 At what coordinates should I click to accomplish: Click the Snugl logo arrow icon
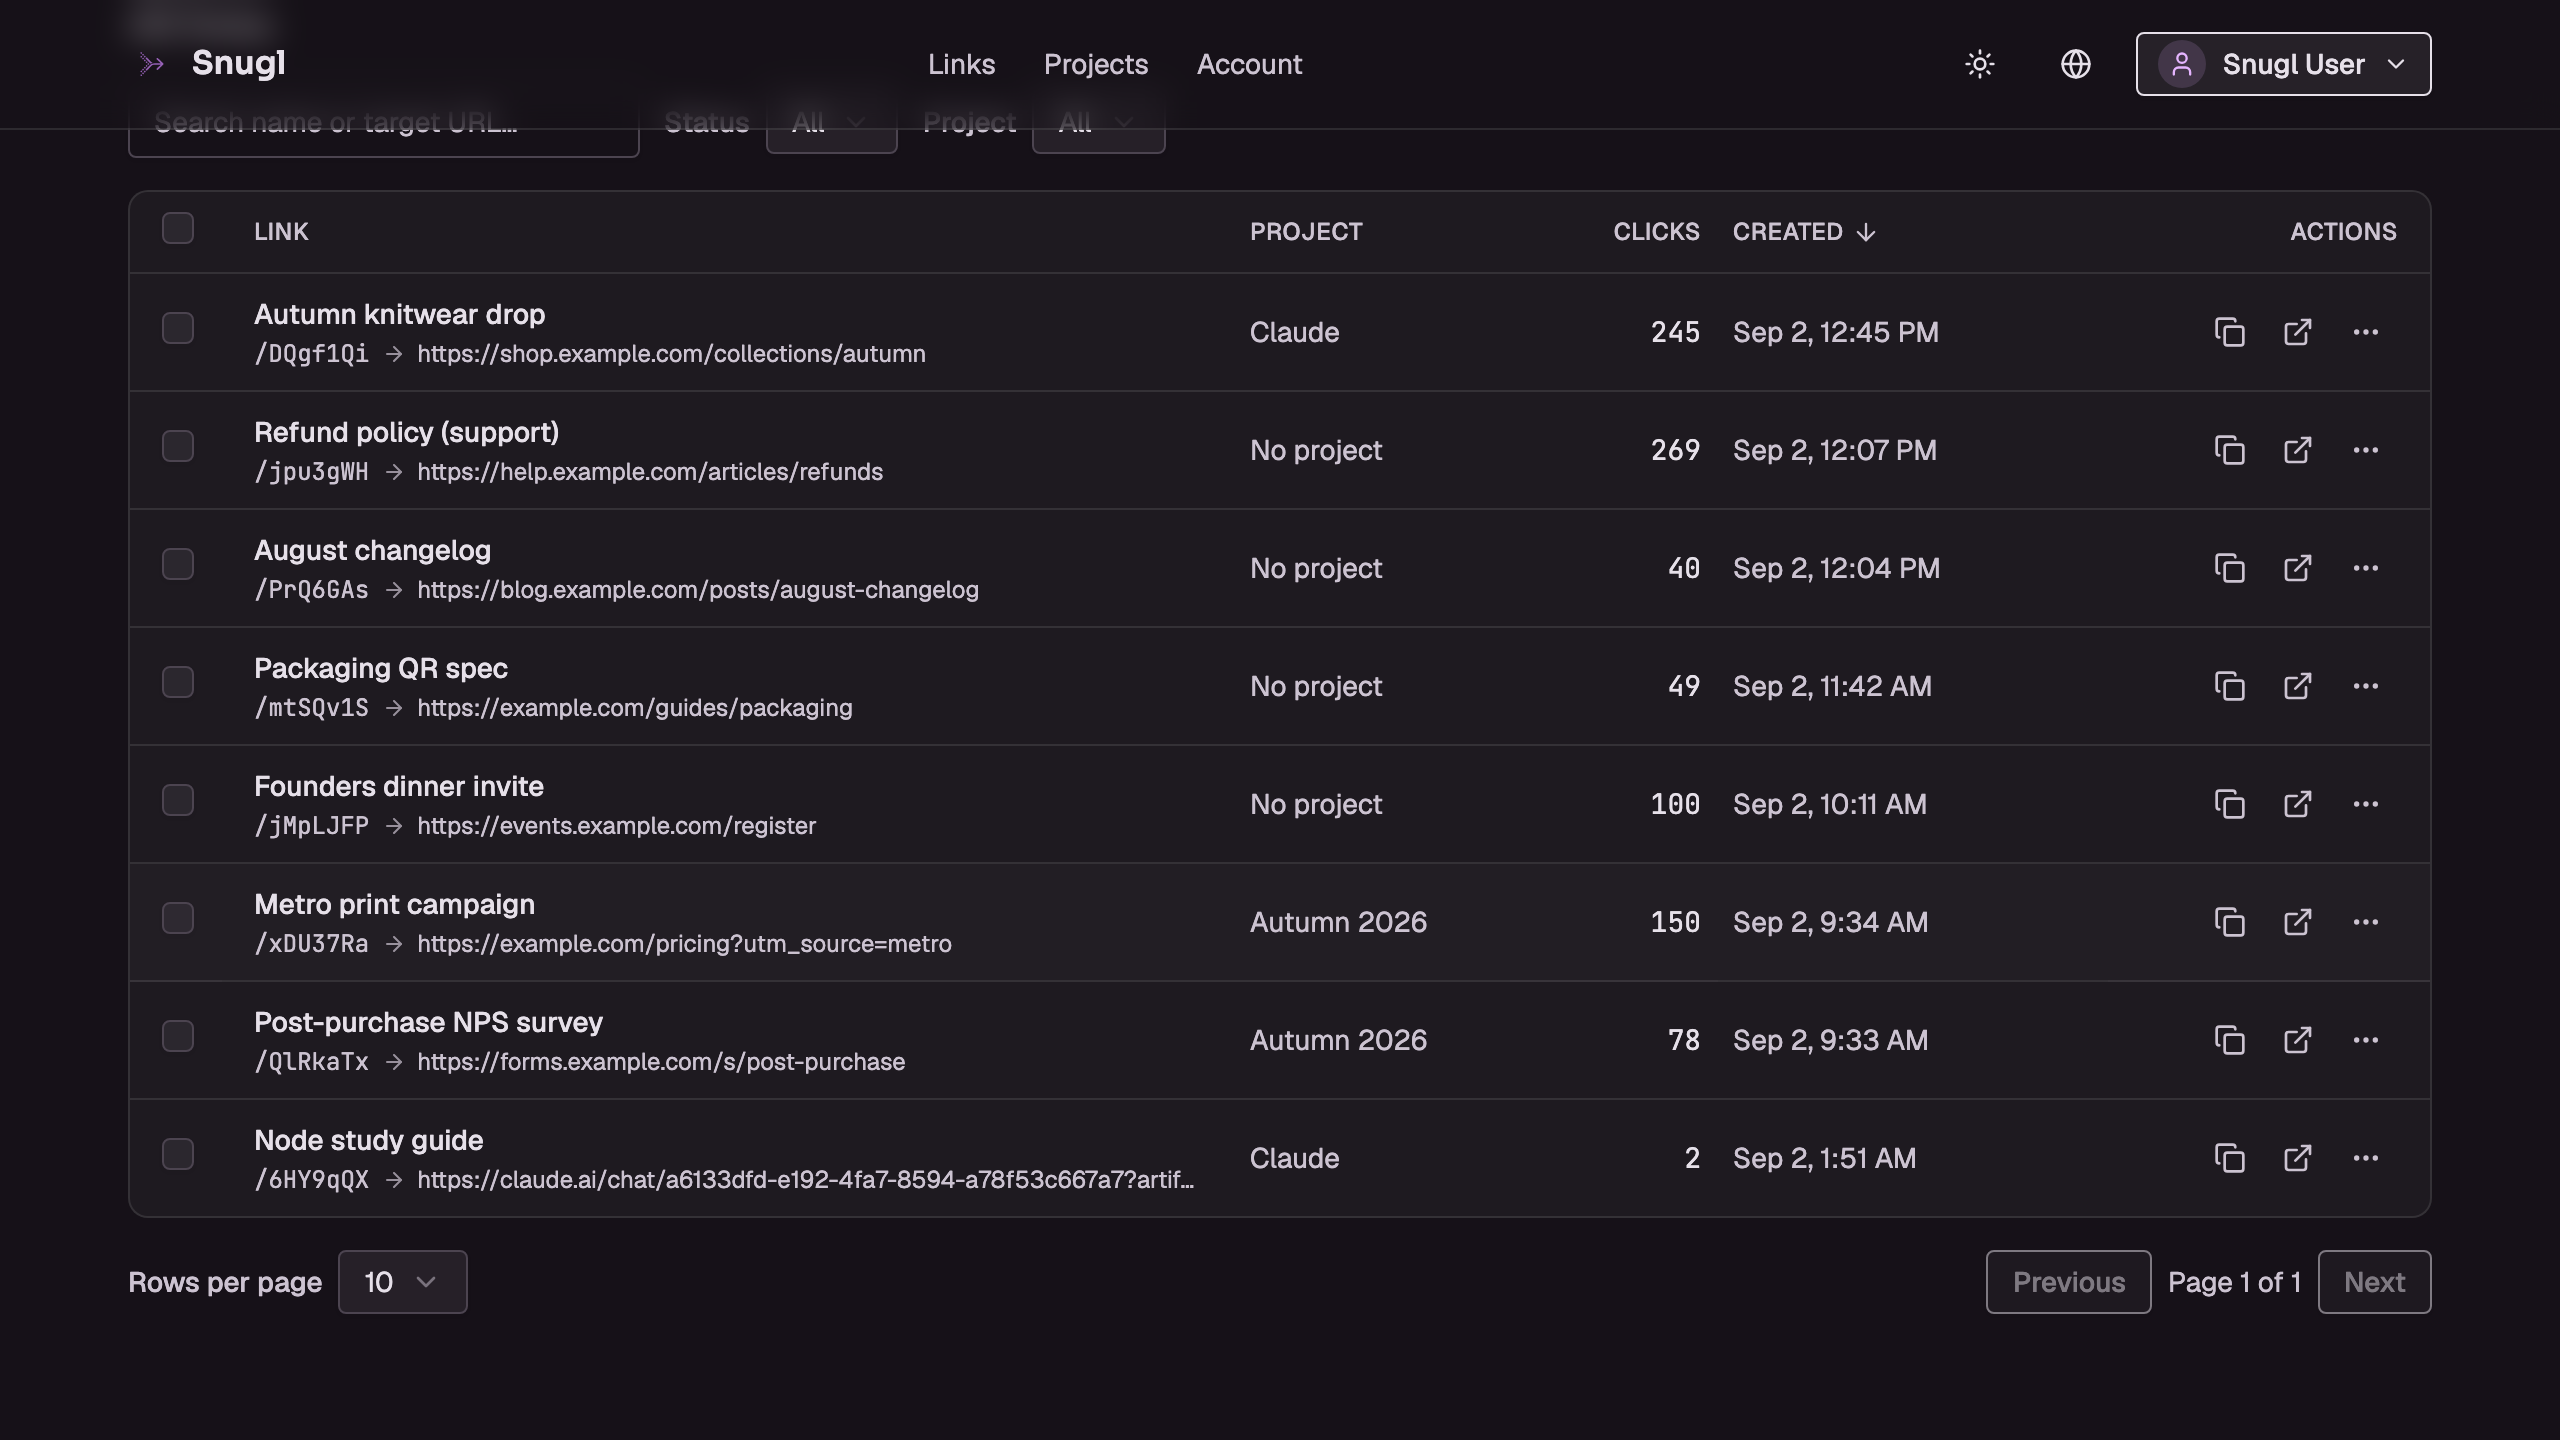click(x=151, y=64)
